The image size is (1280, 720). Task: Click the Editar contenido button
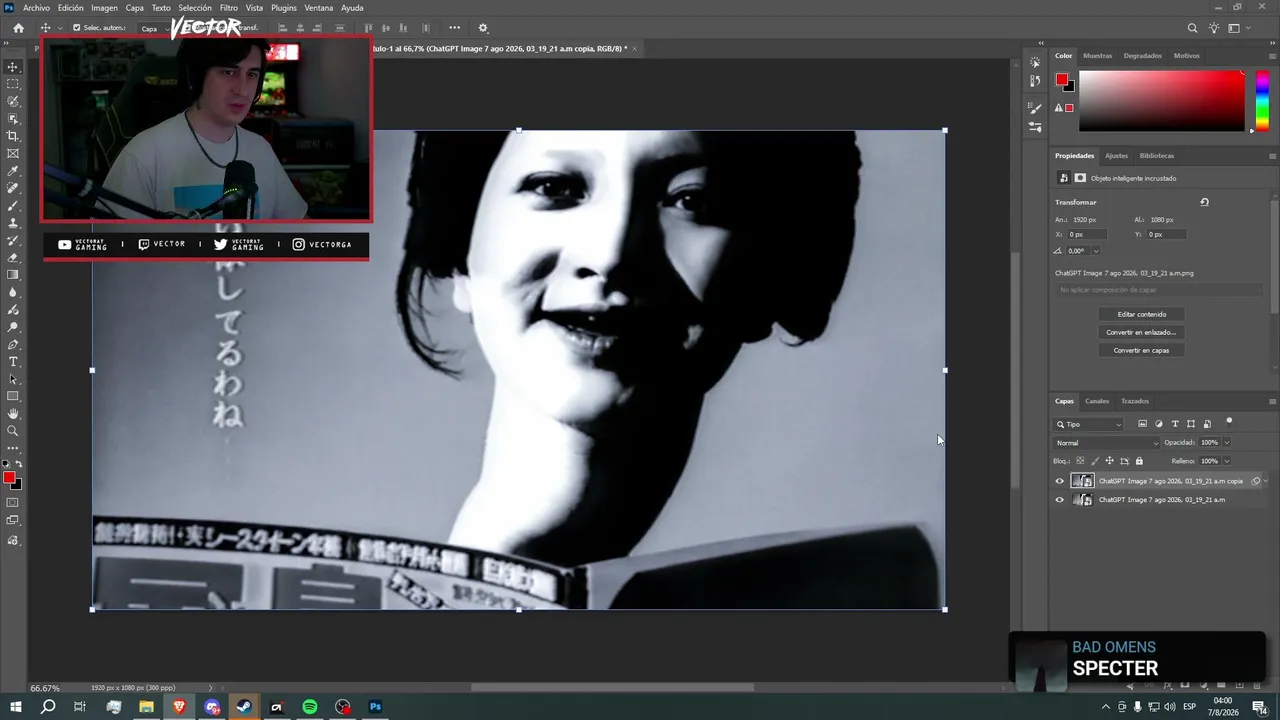coord(1141,314)
